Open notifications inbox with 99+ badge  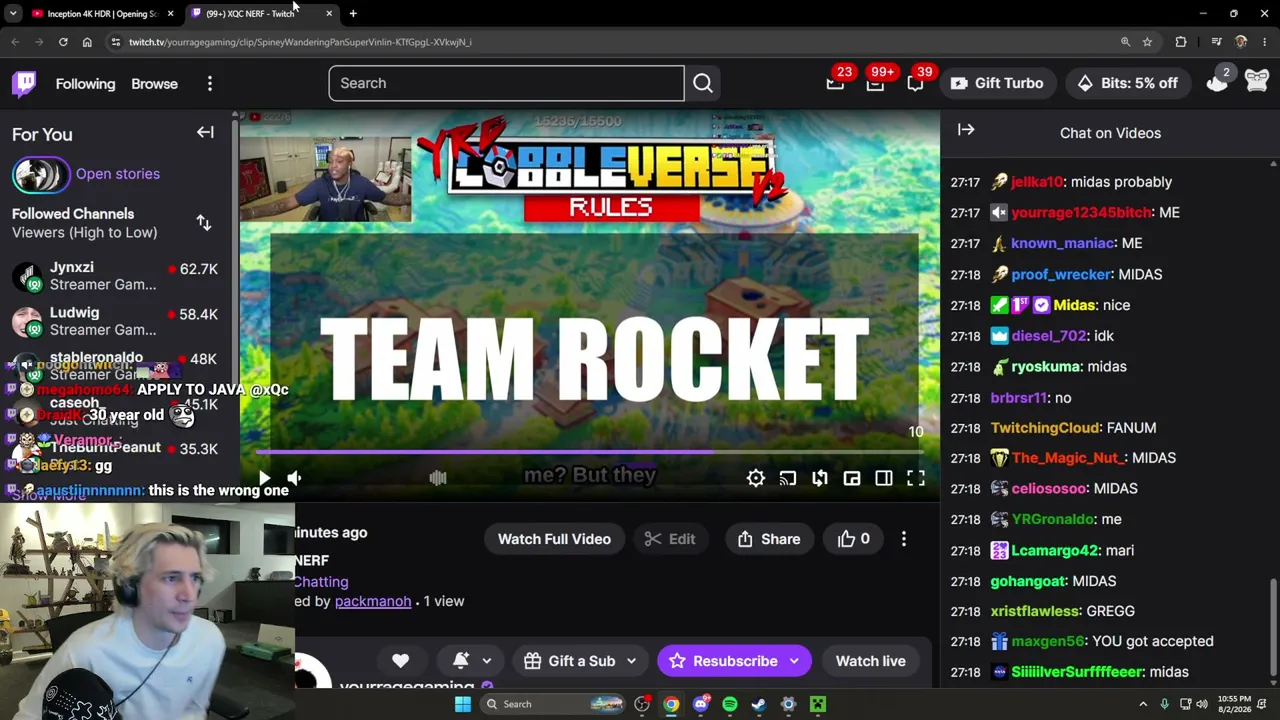tap(875, 83)
